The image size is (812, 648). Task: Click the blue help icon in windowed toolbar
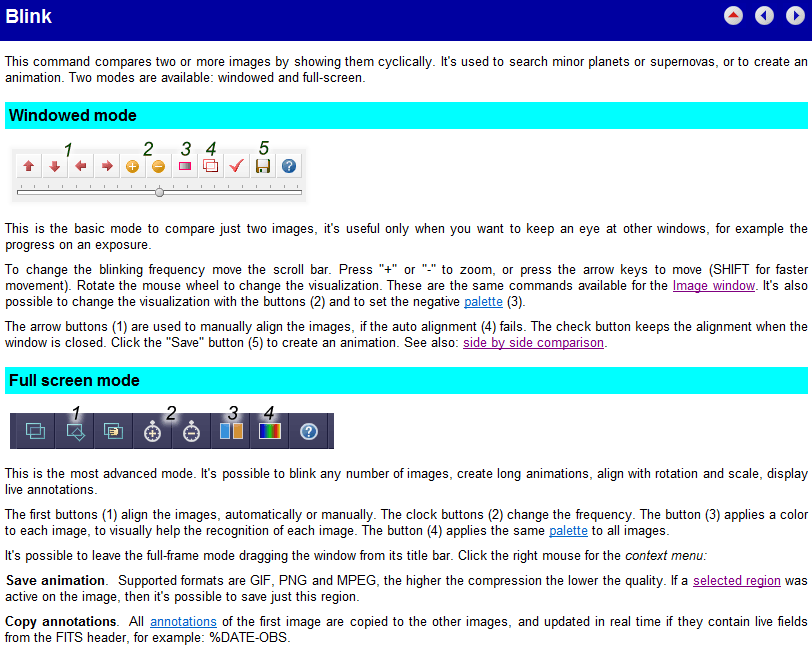[x=289, y=166]
